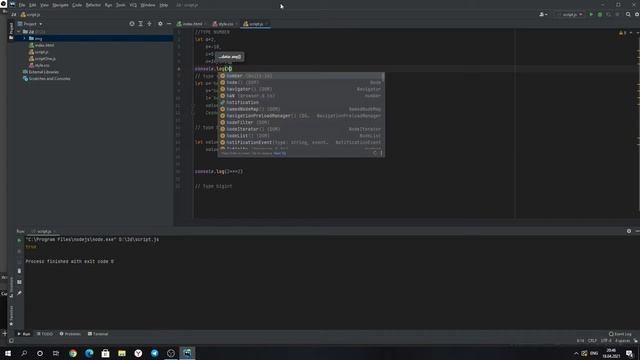Open the Code menu

77,5
